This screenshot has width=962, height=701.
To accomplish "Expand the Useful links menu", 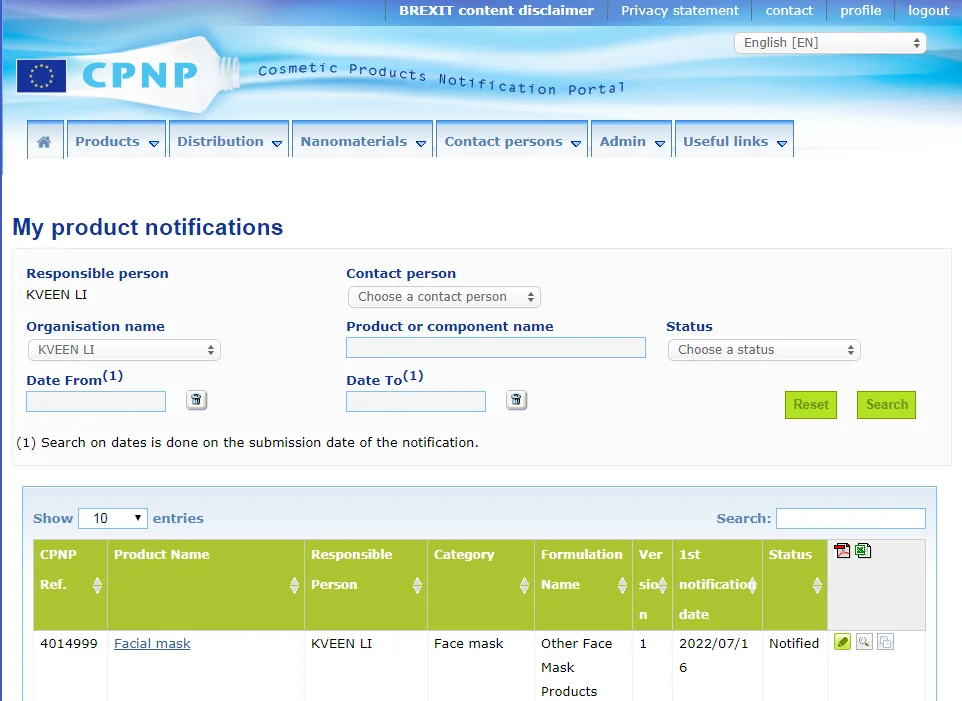I will coord(734,142).
